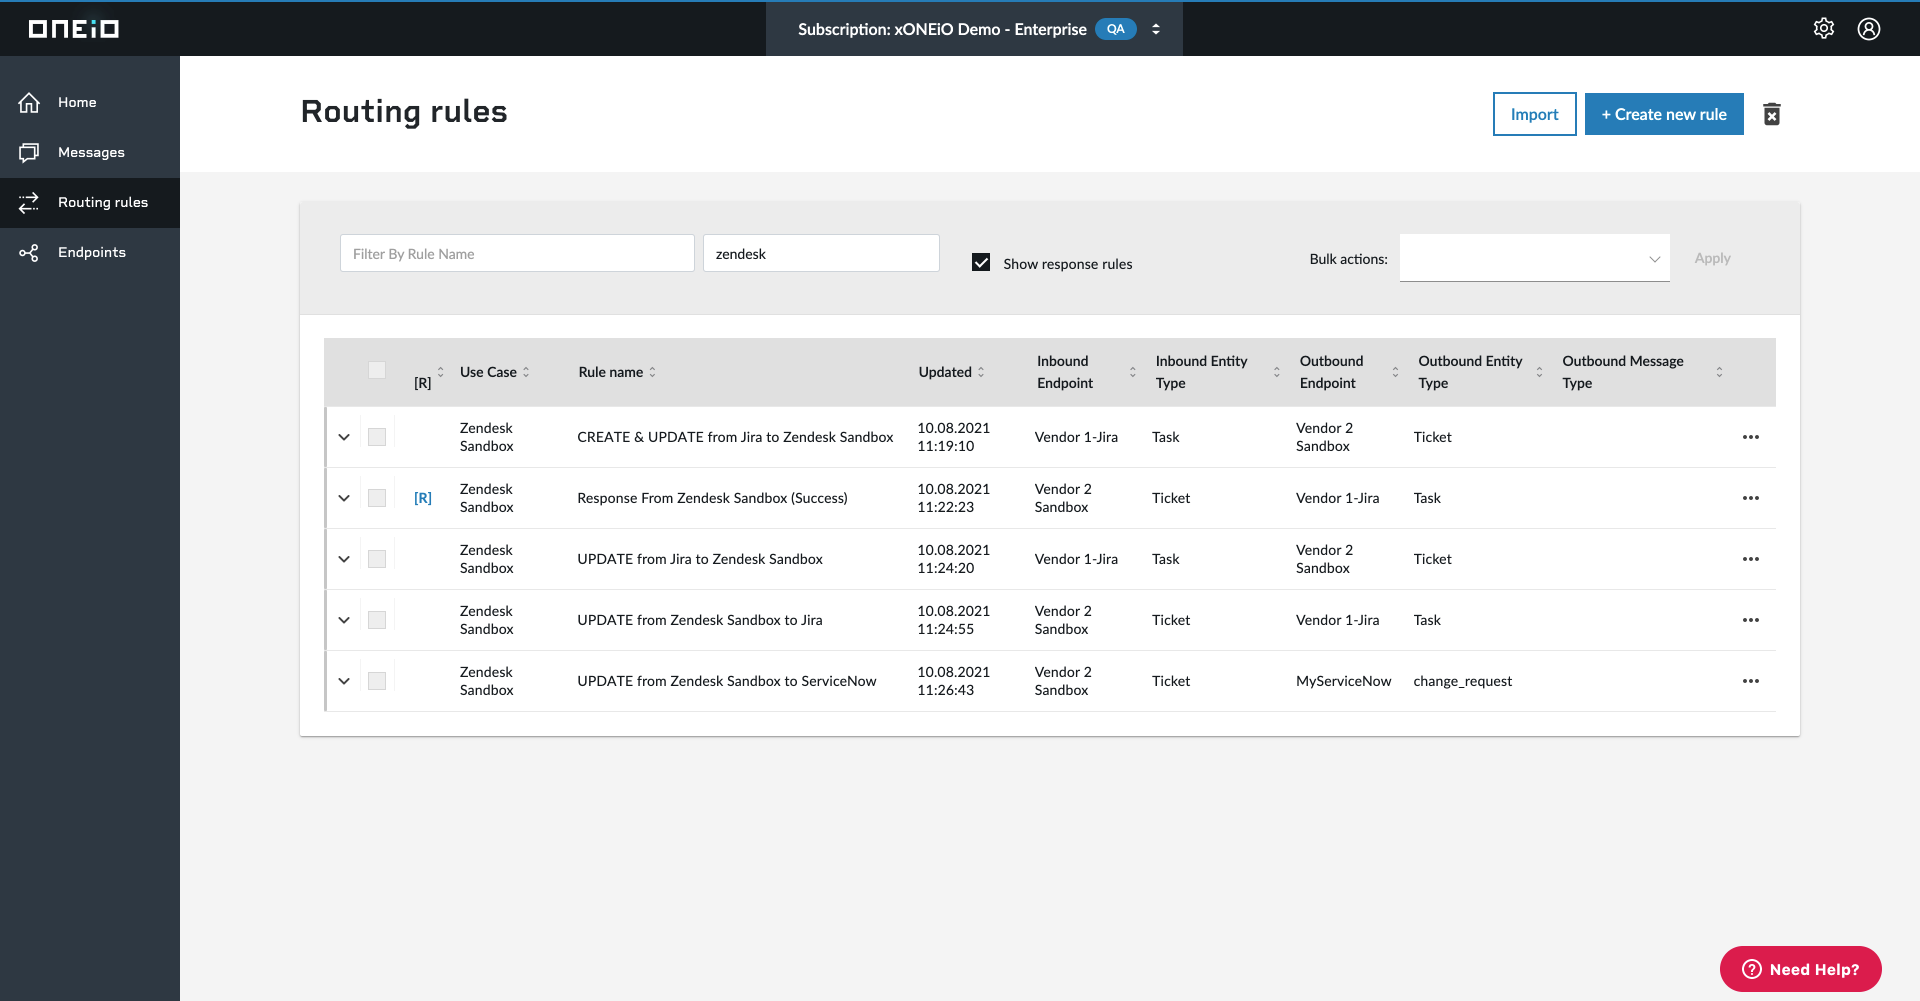Open the Subscription switcher arrows
Screen dimensions: 1920x1001
click(x=1156, y=29)
